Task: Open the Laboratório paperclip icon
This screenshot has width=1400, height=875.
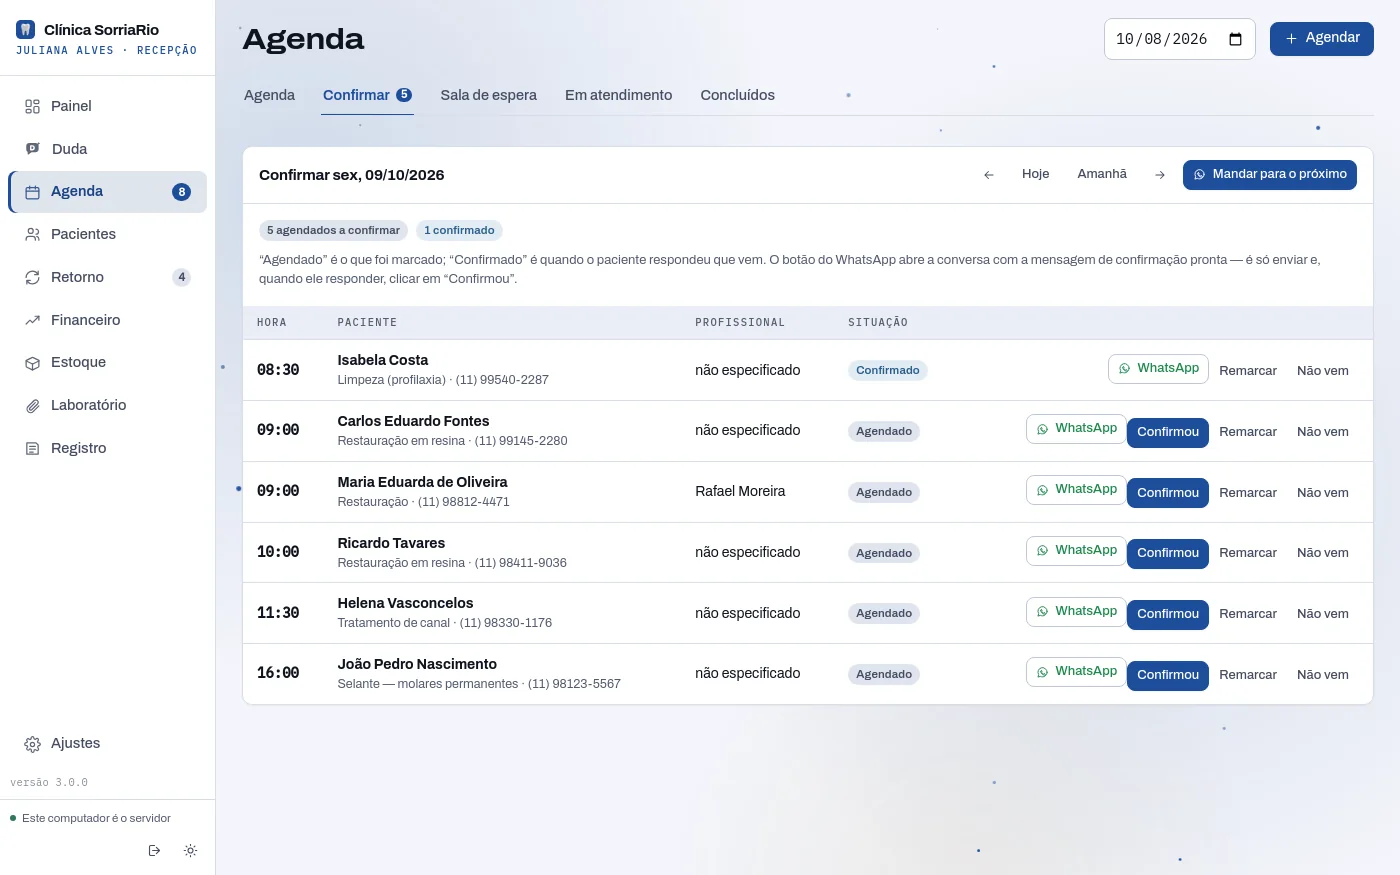Action: [32, 405]
